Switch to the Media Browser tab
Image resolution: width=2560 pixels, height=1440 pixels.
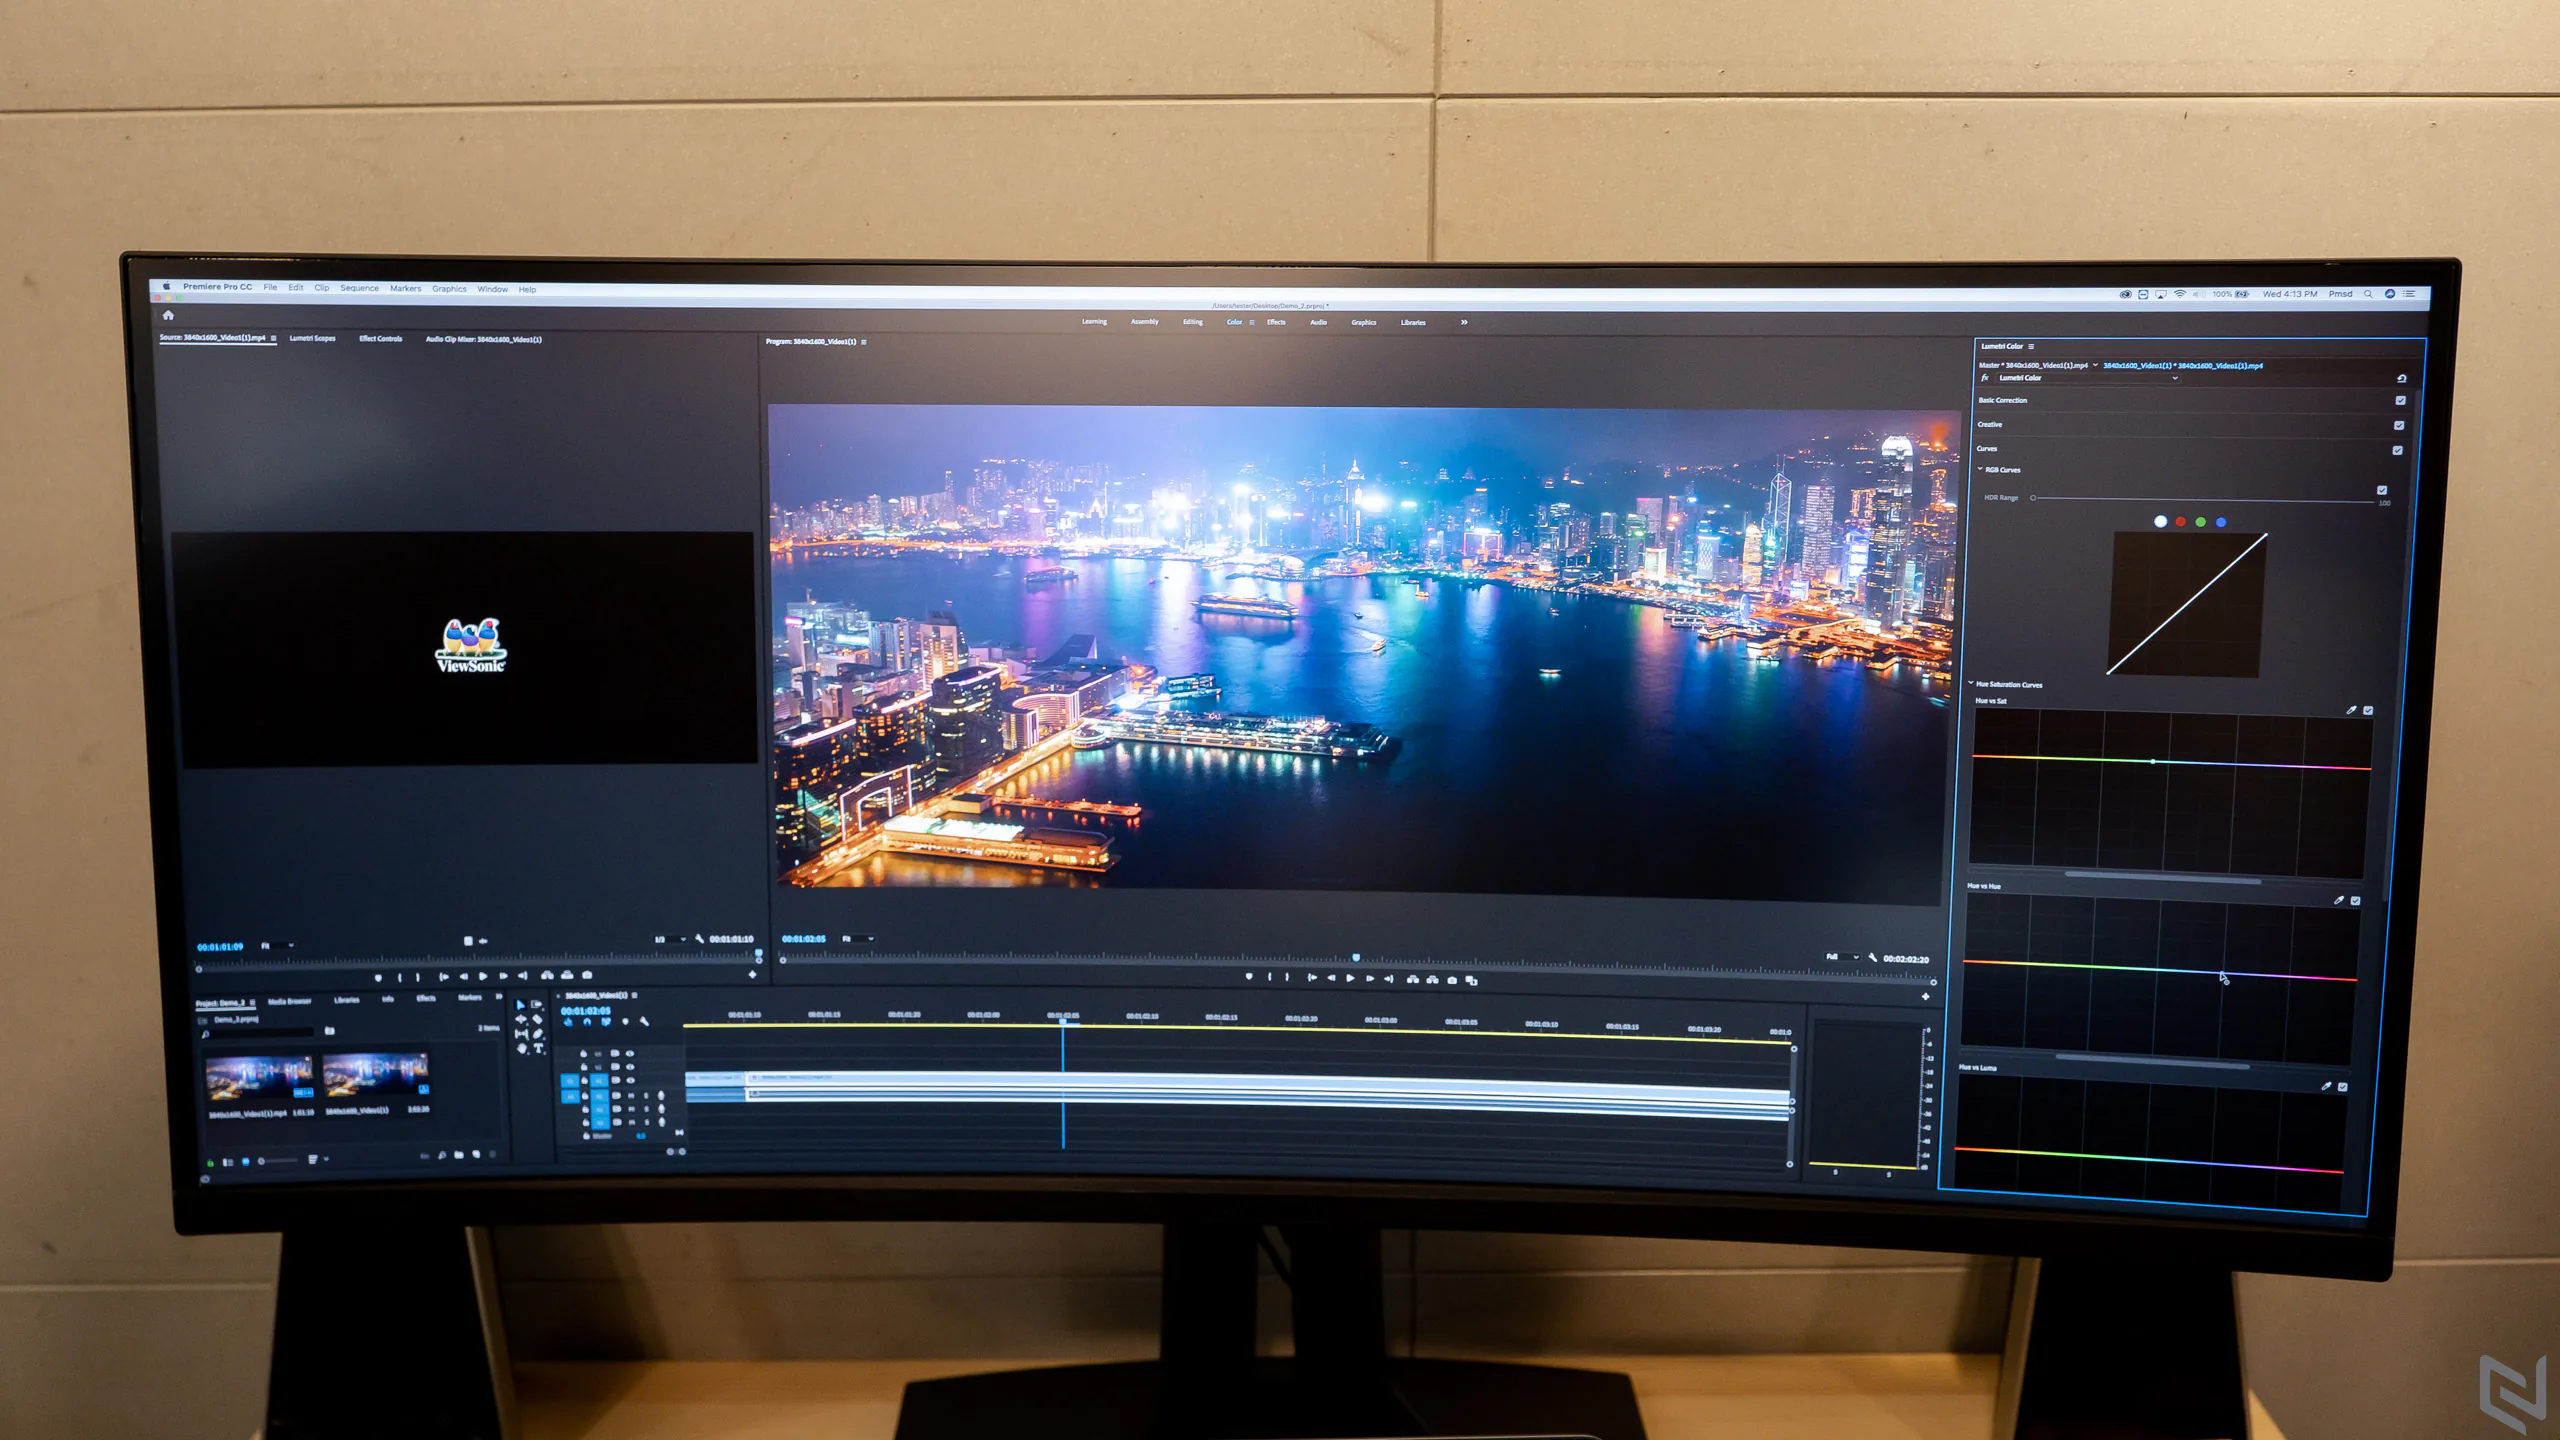click(x=289, y=1000)
